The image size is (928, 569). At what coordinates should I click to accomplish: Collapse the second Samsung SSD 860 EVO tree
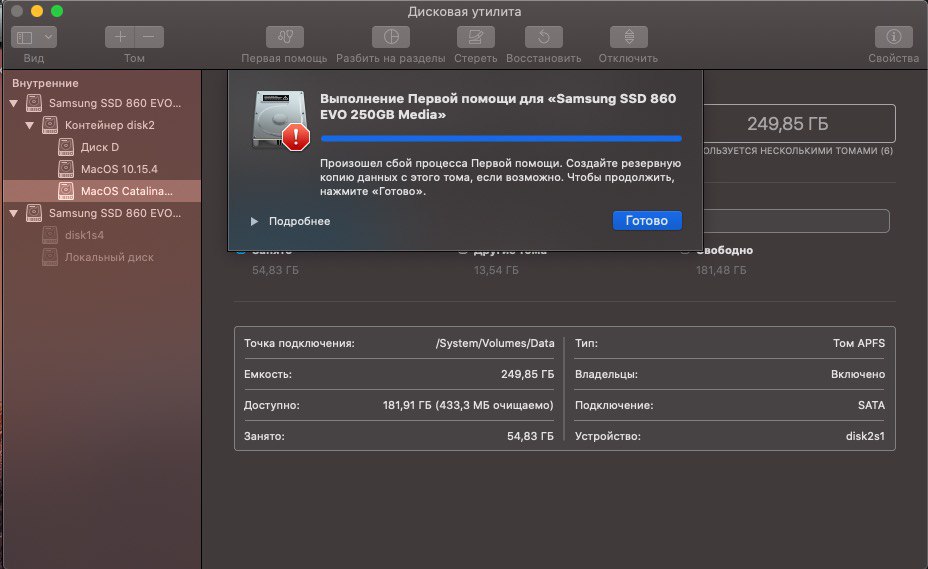14,213
